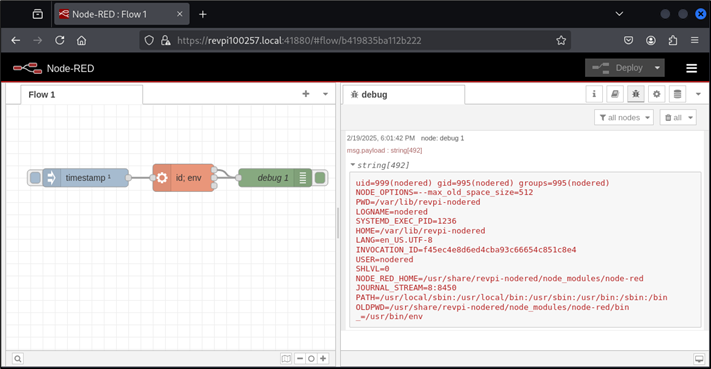This screenshot has height=369, width=711.
Task: Search flows with the magnifier icon
Action: pyautogui.click(x=17, y=359)
